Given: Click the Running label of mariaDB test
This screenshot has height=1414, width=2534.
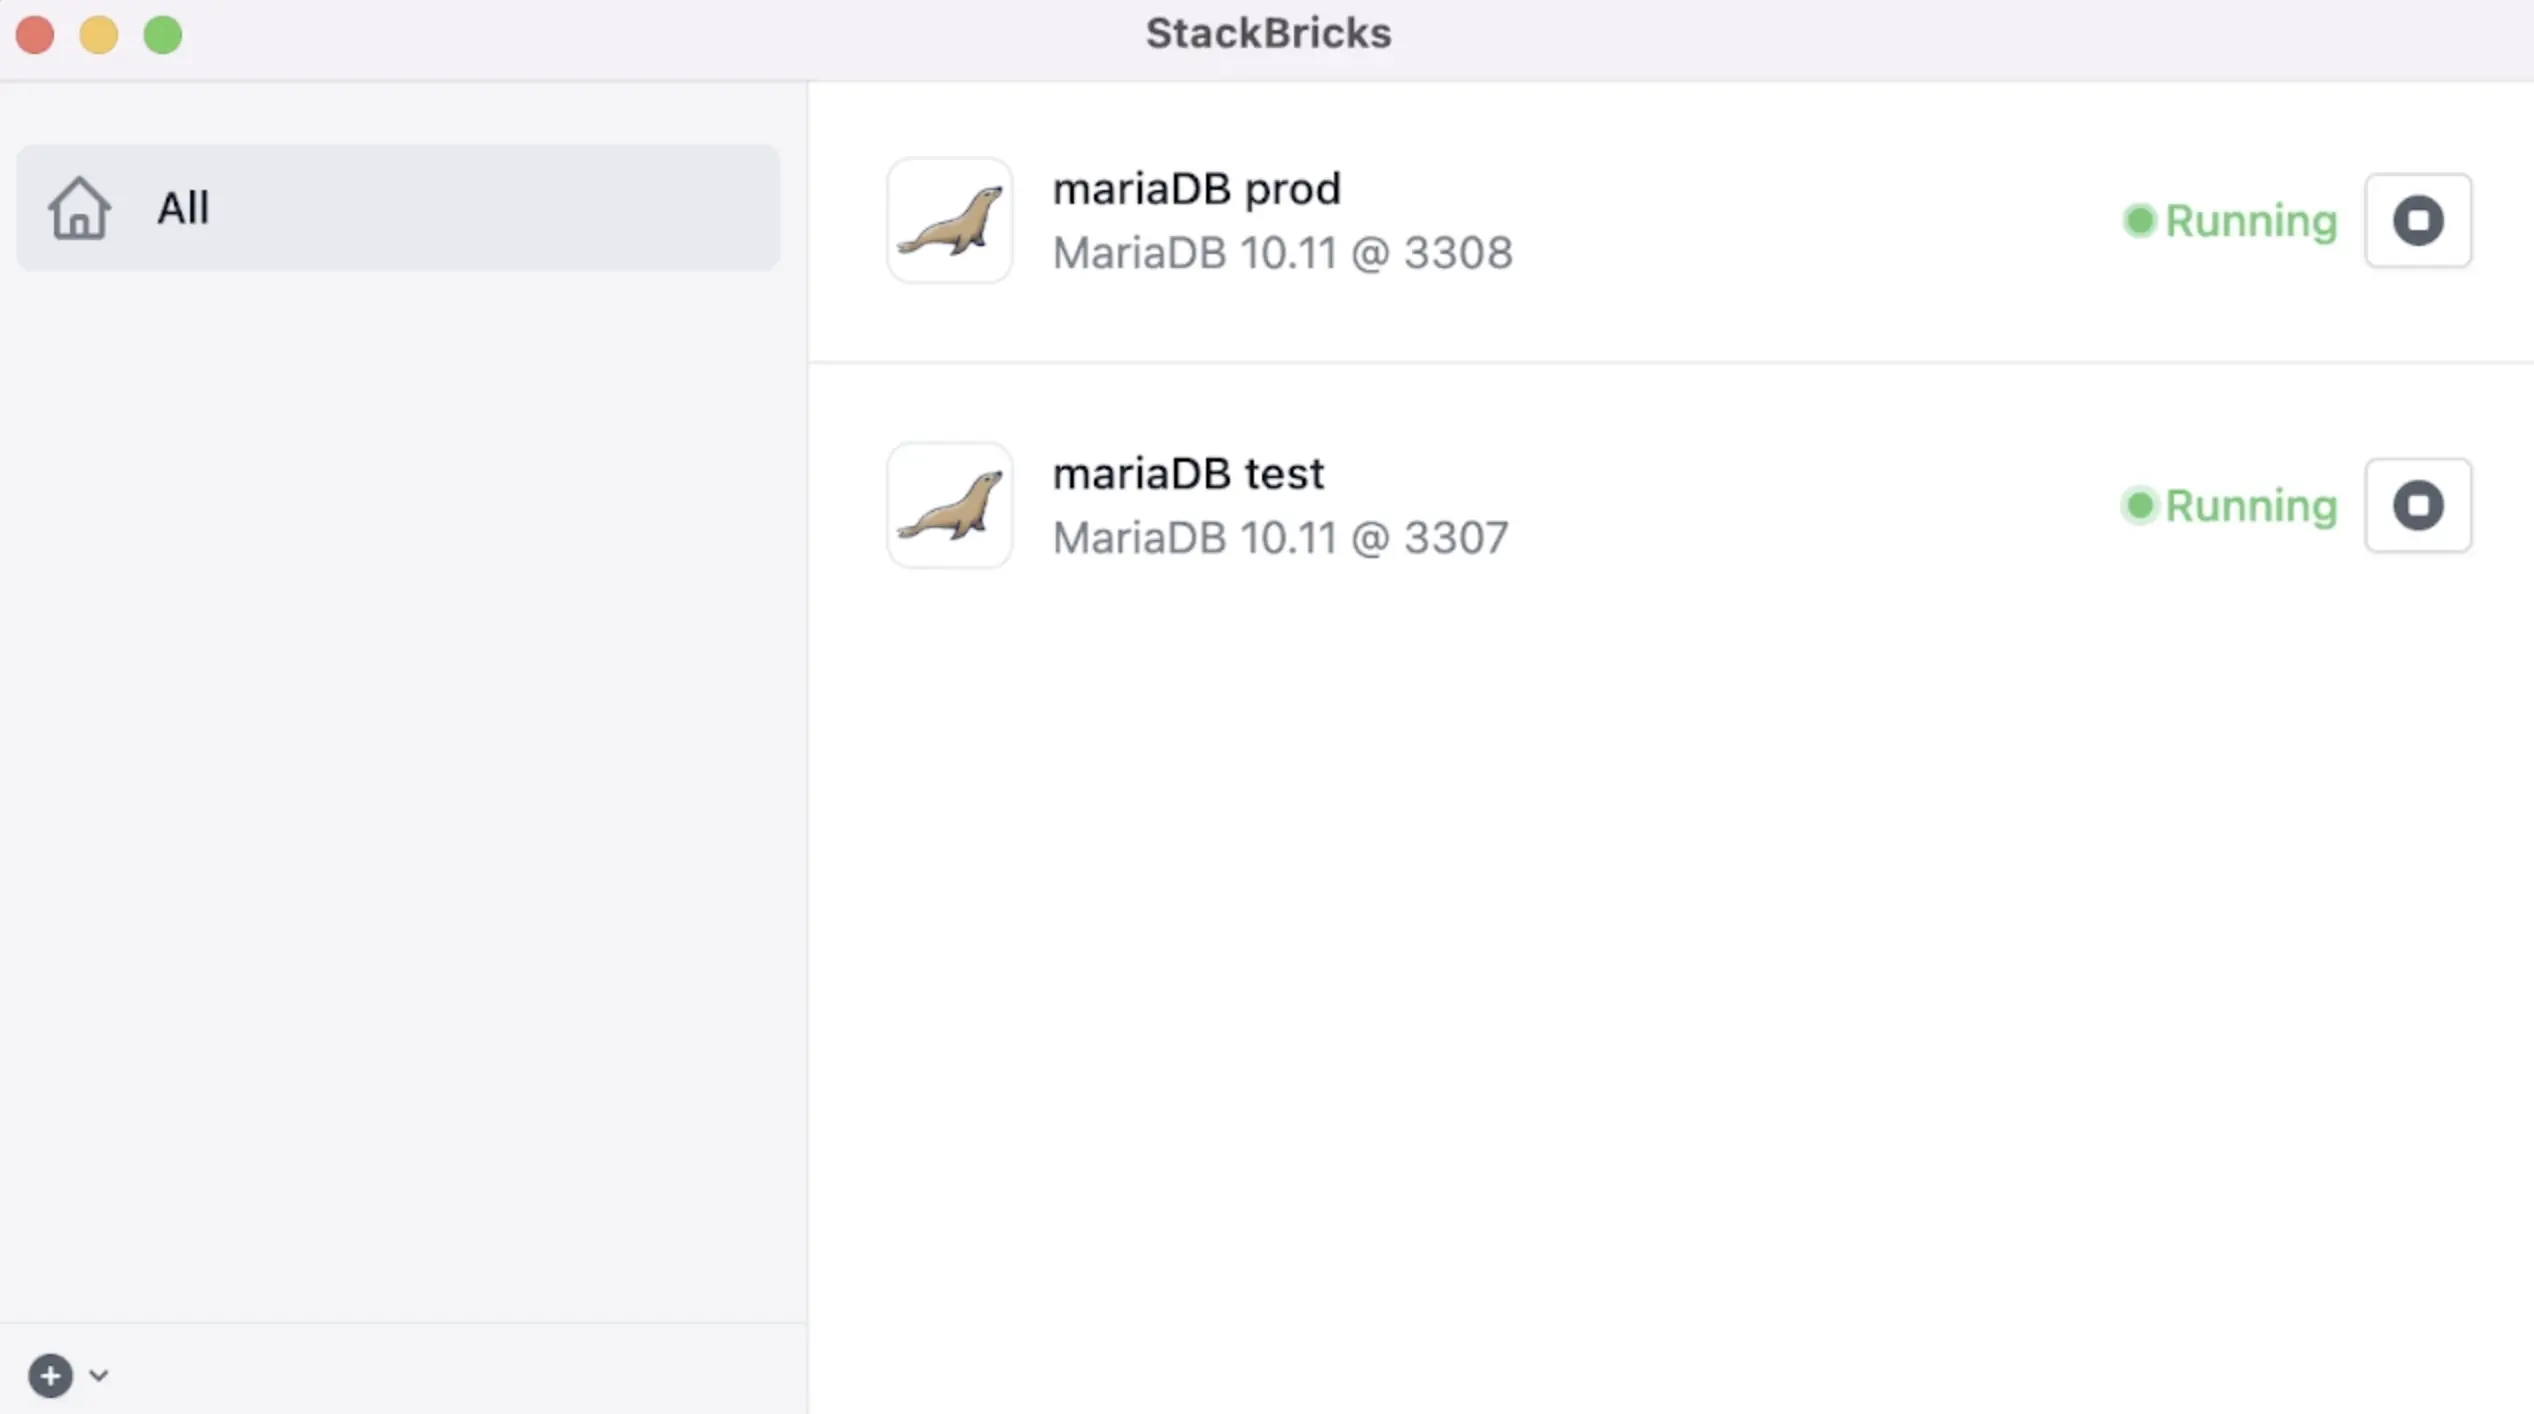Looking at the screenshot, I should [2251, 507].
